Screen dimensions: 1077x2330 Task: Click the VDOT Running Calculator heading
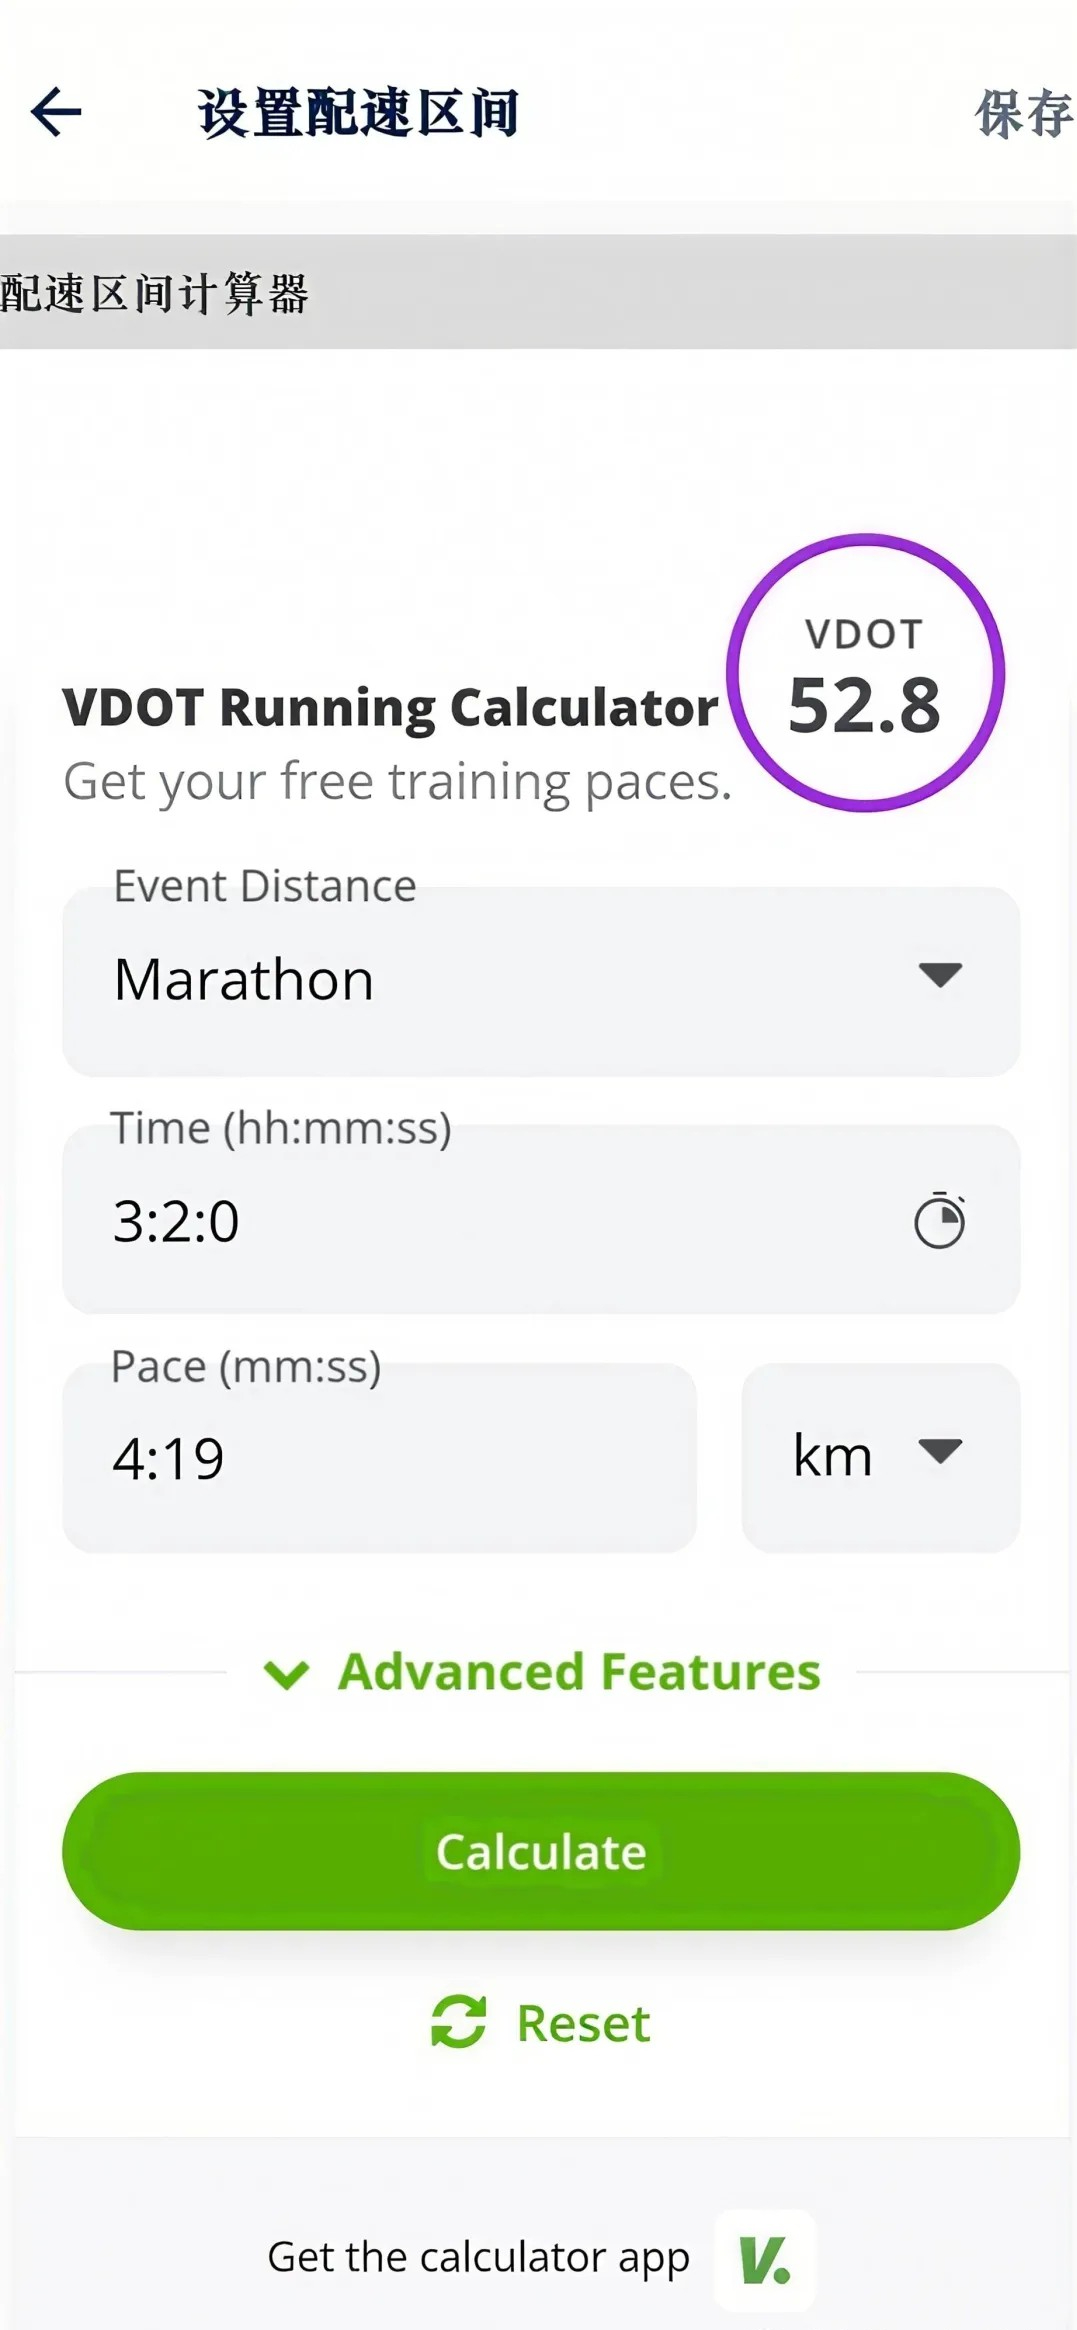point(390,708)
